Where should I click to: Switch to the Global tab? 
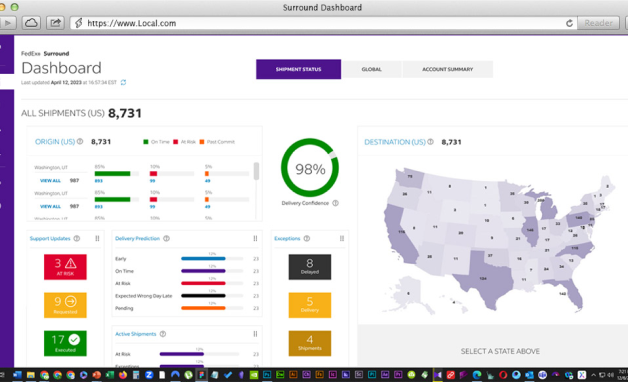click(x=371, y=69)
